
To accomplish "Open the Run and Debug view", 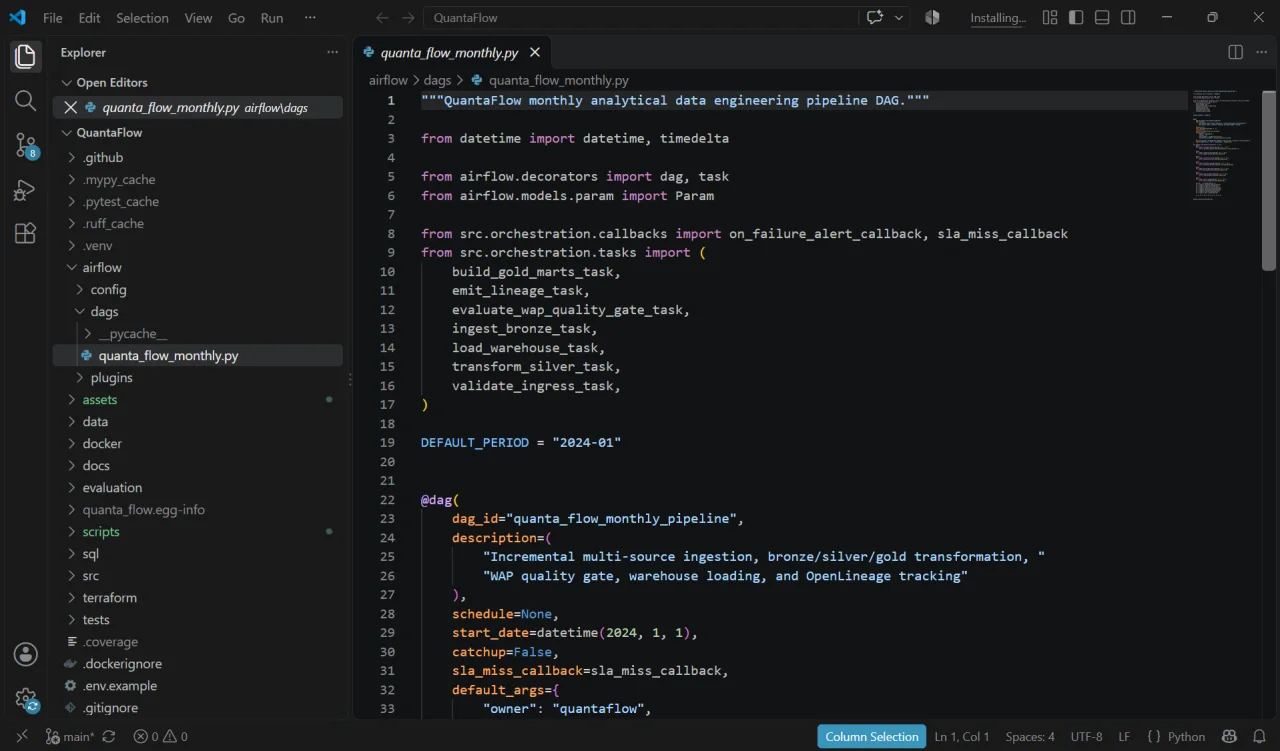I will tap(25, 190).
